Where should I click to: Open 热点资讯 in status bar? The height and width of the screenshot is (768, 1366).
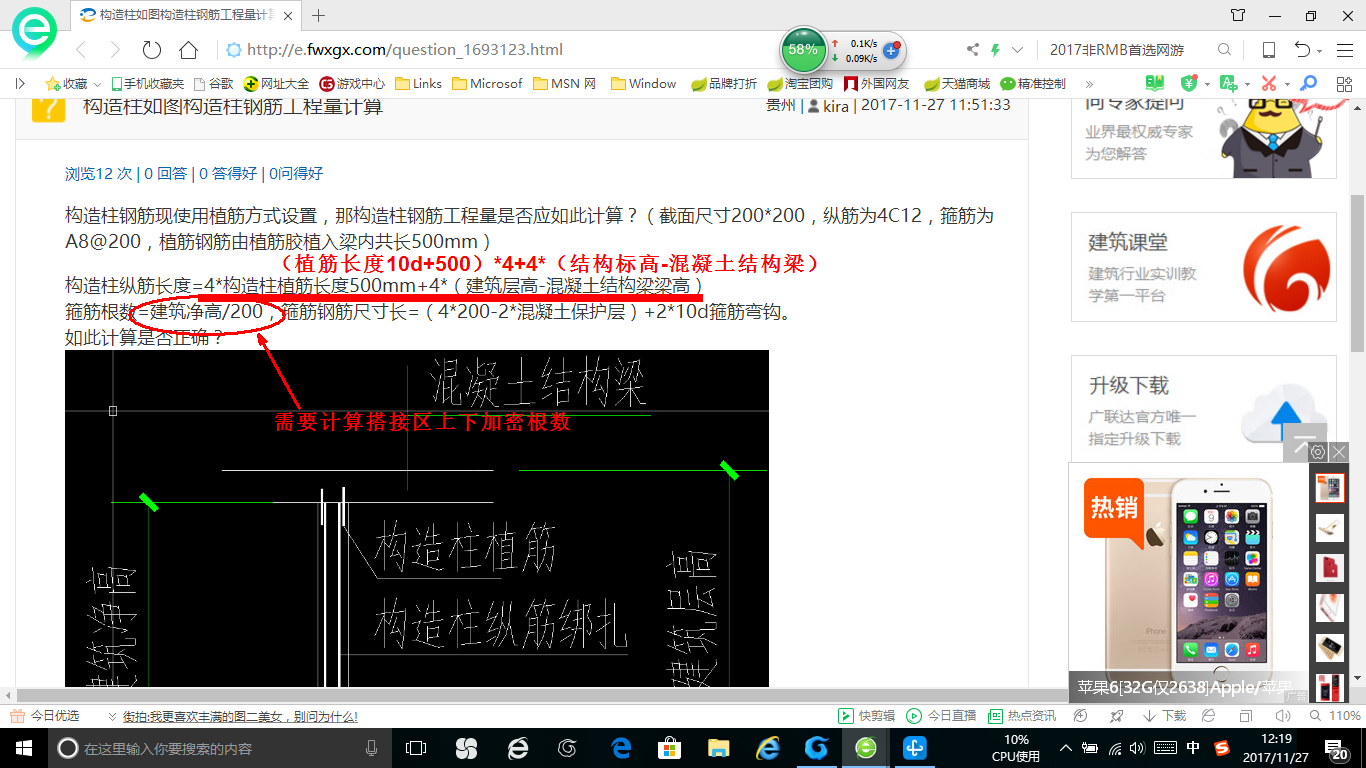(x=1021, y=716)
